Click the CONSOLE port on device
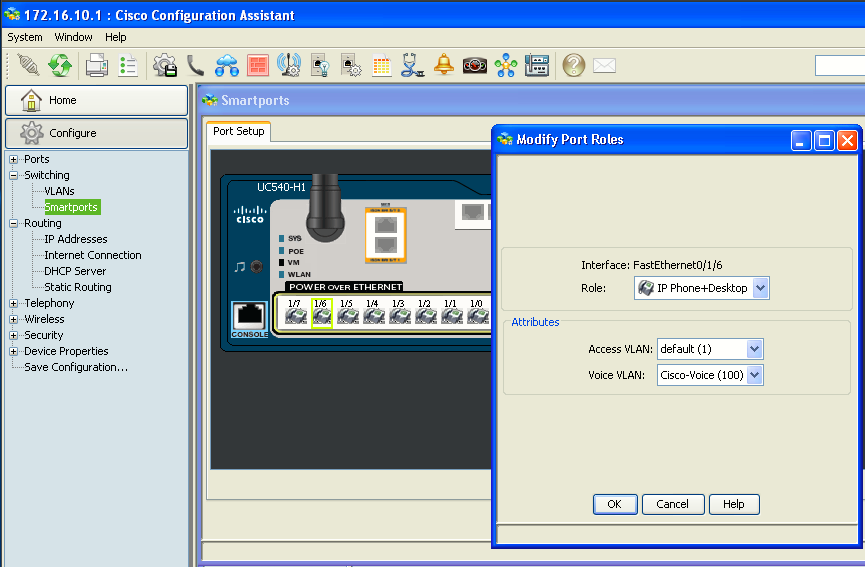865x567 pixels. pyautogui.click(x=249, y=319)
